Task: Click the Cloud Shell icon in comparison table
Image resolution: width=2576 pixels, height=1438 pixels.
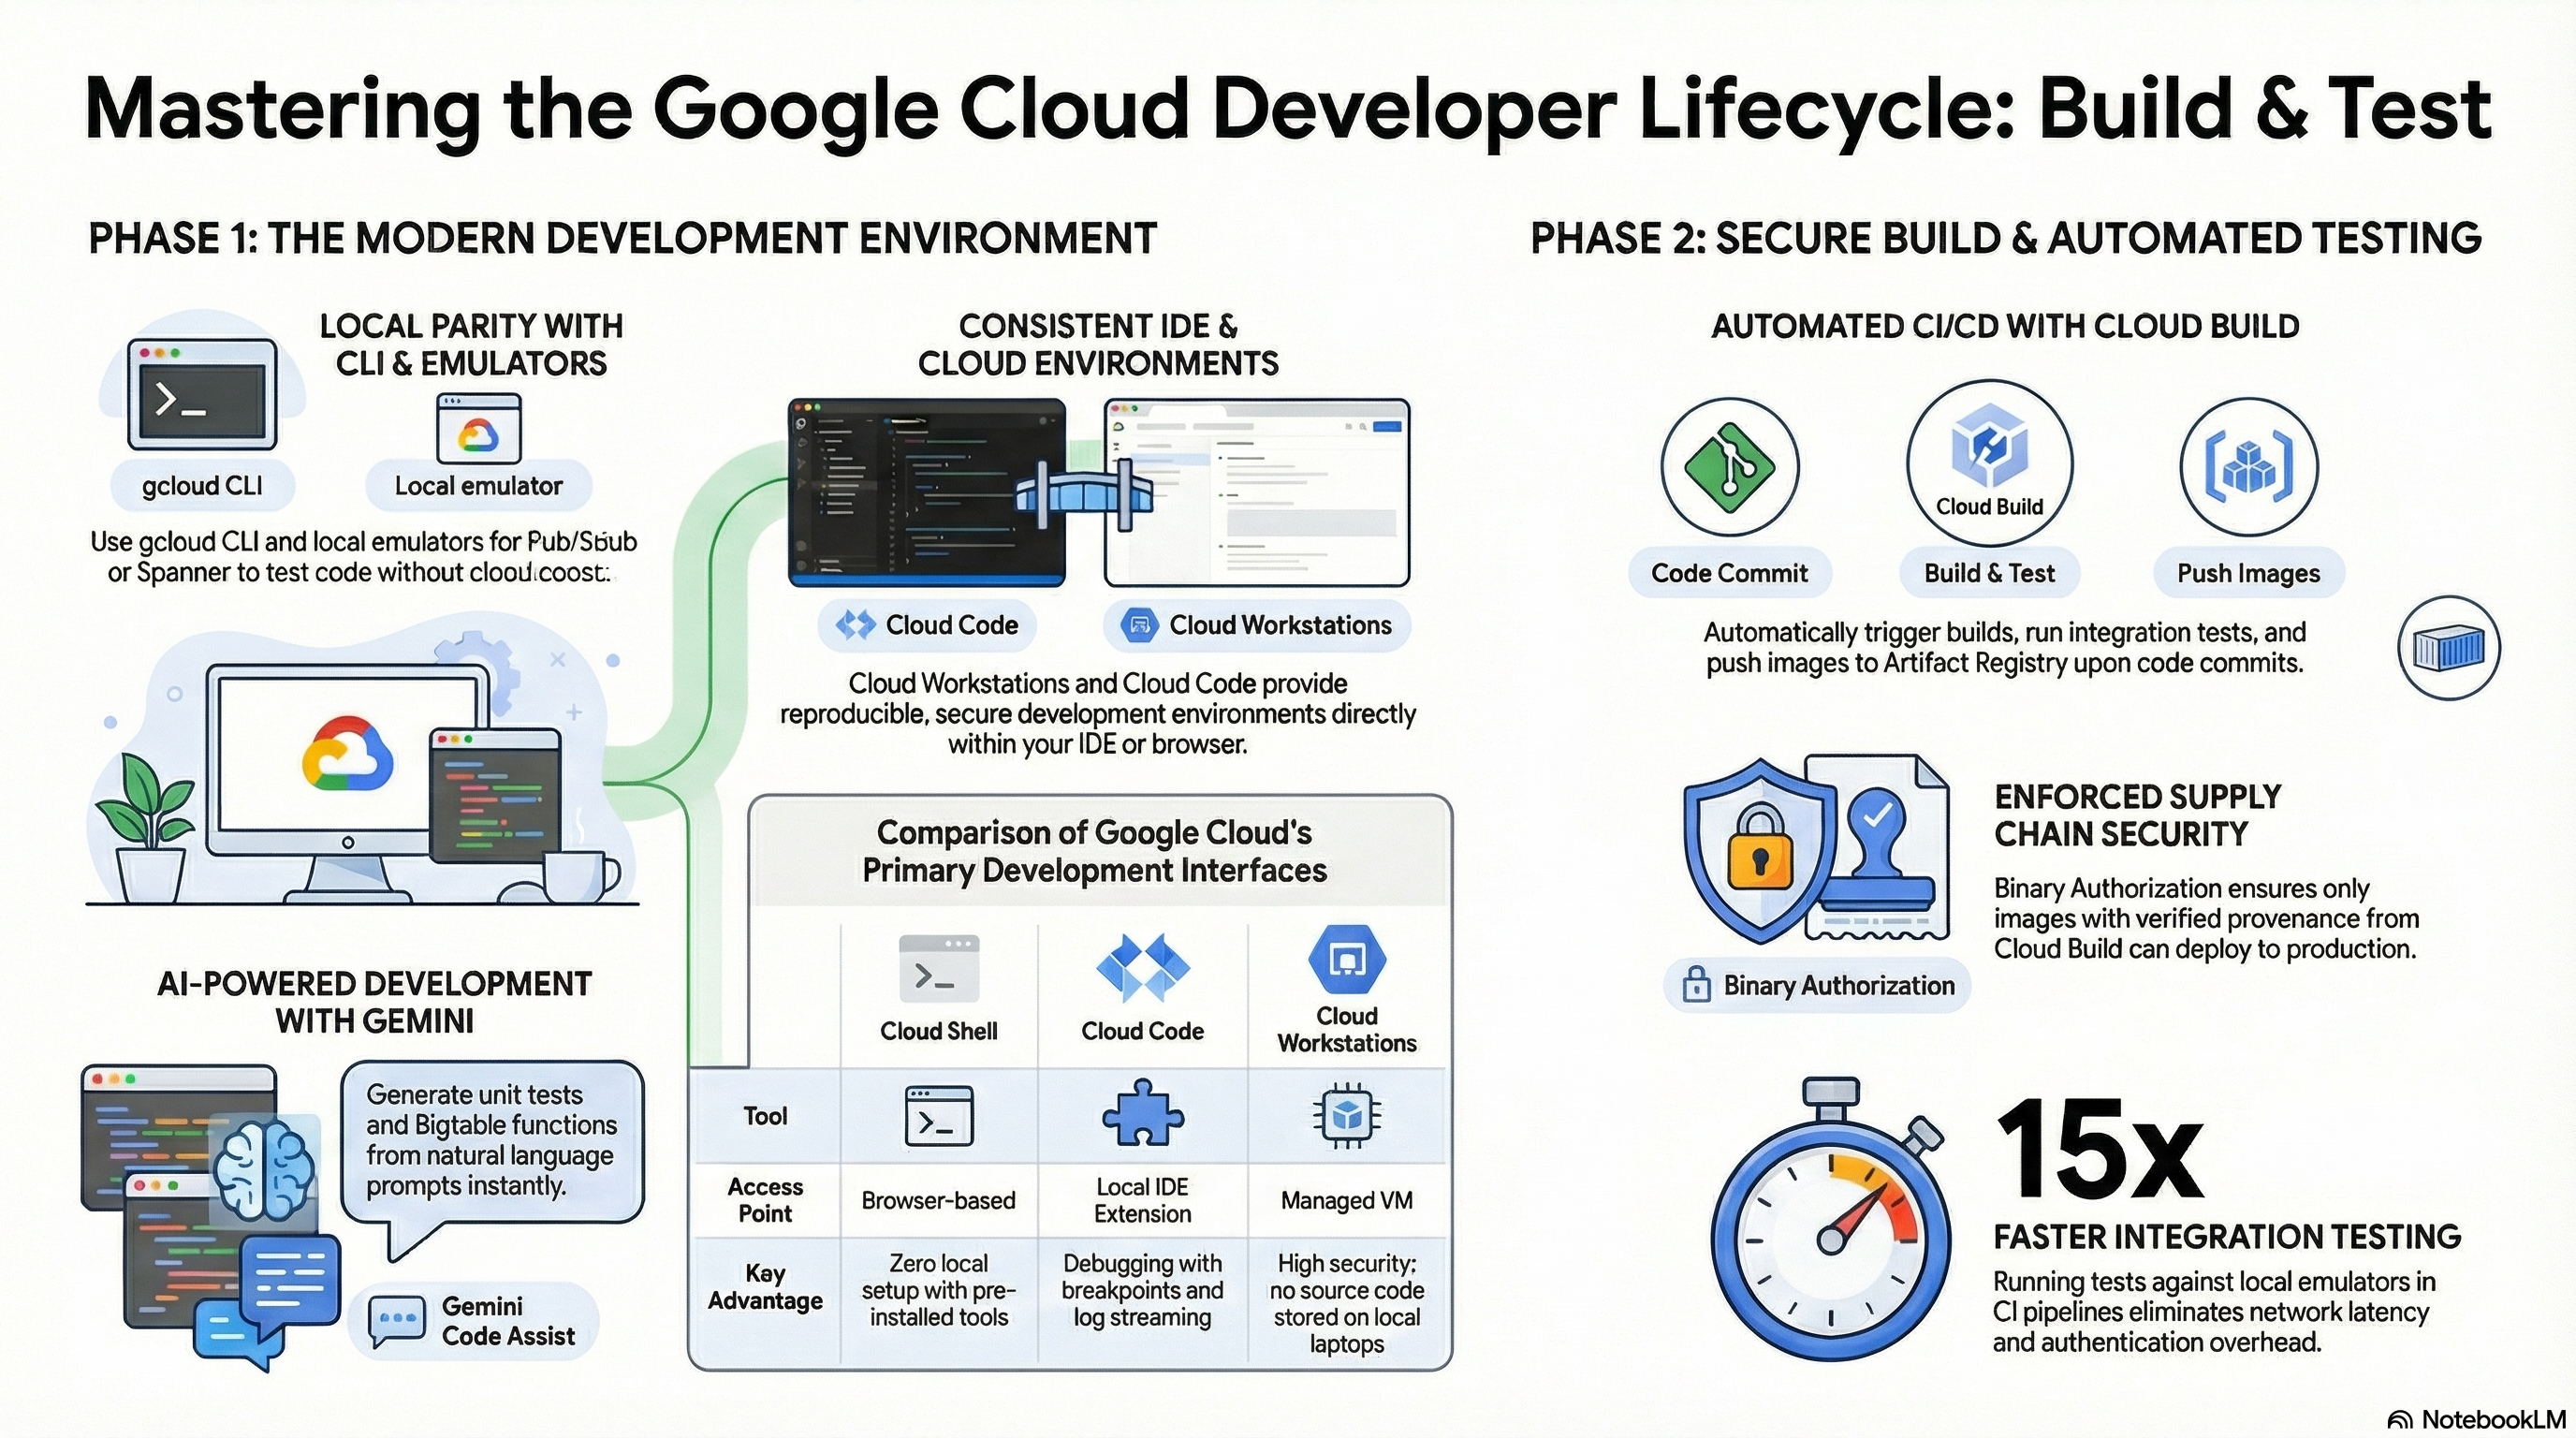Action: pos(939,968)
